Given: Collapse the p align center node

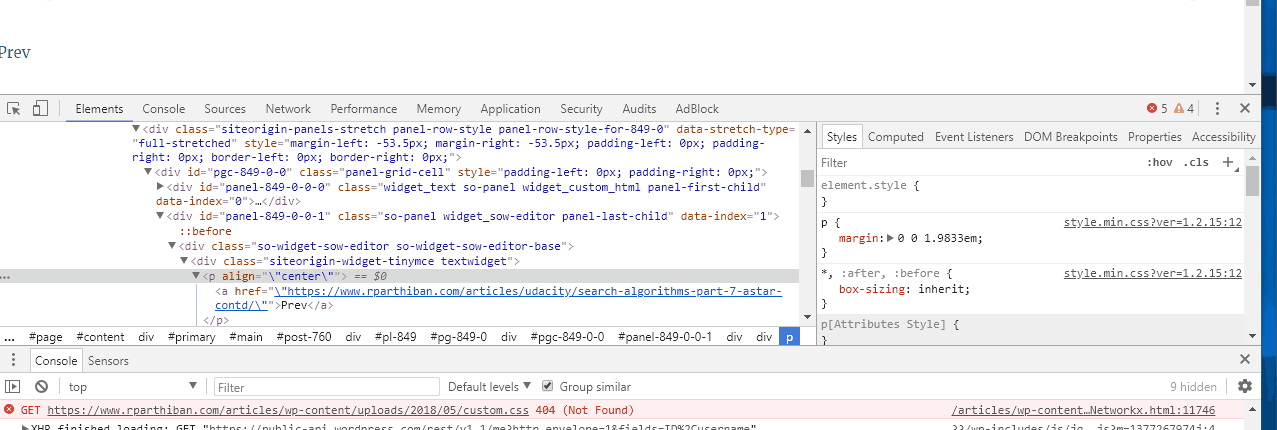Looking at the screenshot, I should pyautogui.click(x=196, y=276).
